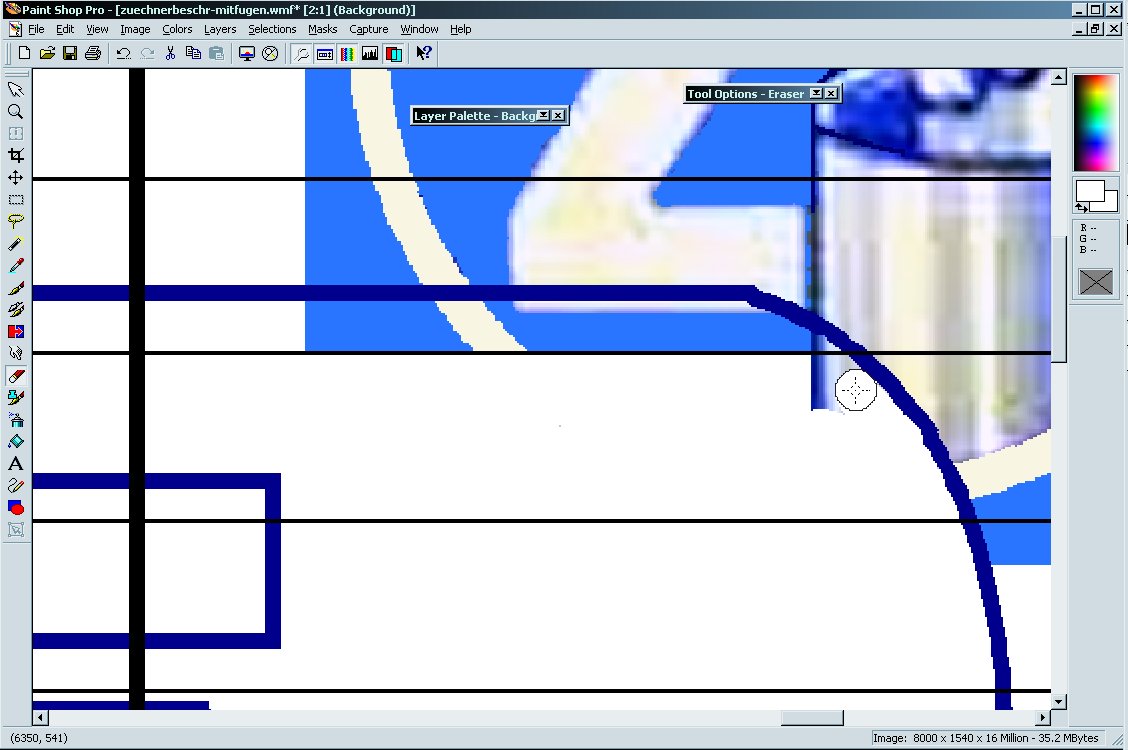Image resolution: width=1128 pixels, height=750 pixels.
Task: Close the Tool Options - Eraser palette
Action: pyautogui.click(x=831, y=93)
